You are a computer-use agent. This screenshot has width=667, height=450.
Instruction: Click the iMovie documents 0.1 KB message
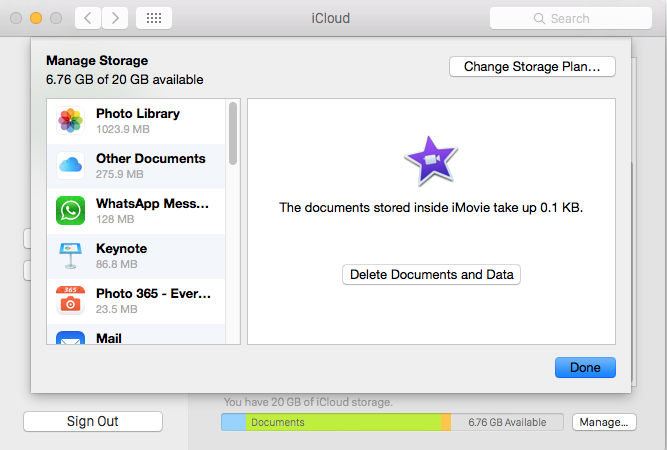pyautogui.click(x=431, y=208)
